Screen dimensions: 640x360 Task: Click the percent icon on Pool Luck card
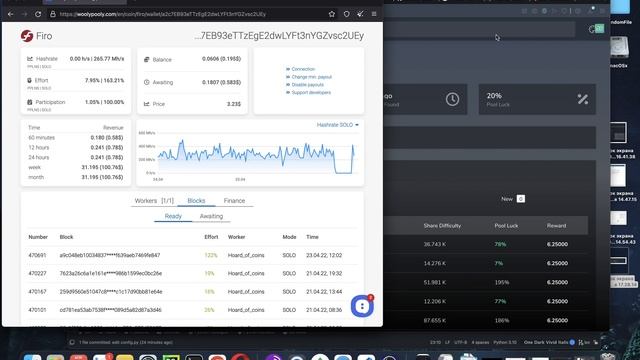[x=583, y=99]
